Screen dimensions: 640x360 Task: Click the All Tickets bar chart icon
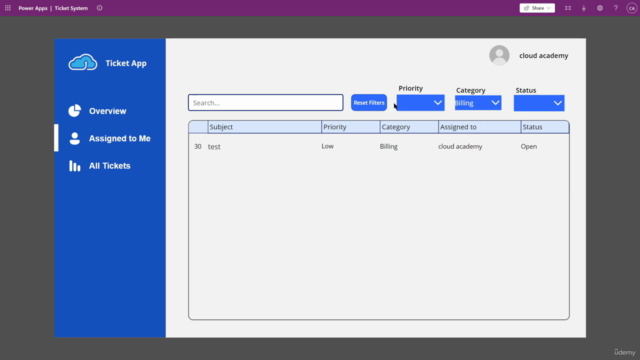click(75, 166)
